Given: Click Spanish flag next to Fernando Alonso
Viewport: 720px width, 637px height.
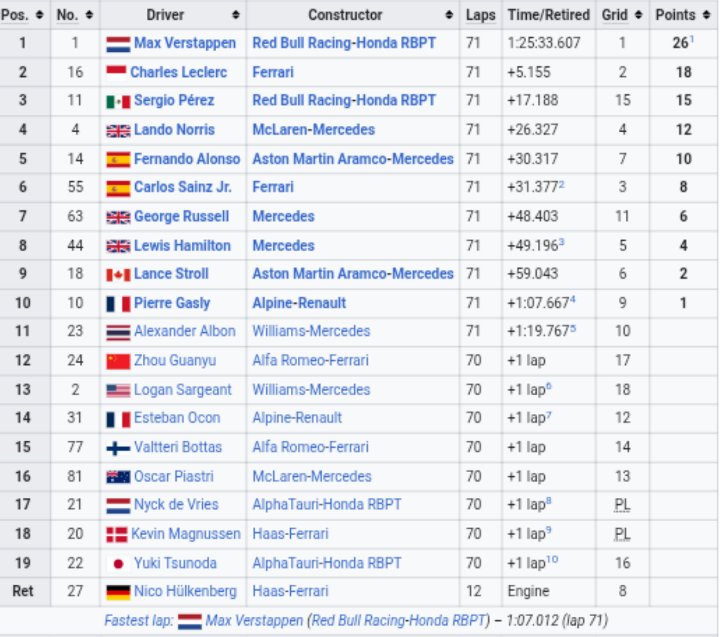Looking at the screenshot, I should 118,160.
